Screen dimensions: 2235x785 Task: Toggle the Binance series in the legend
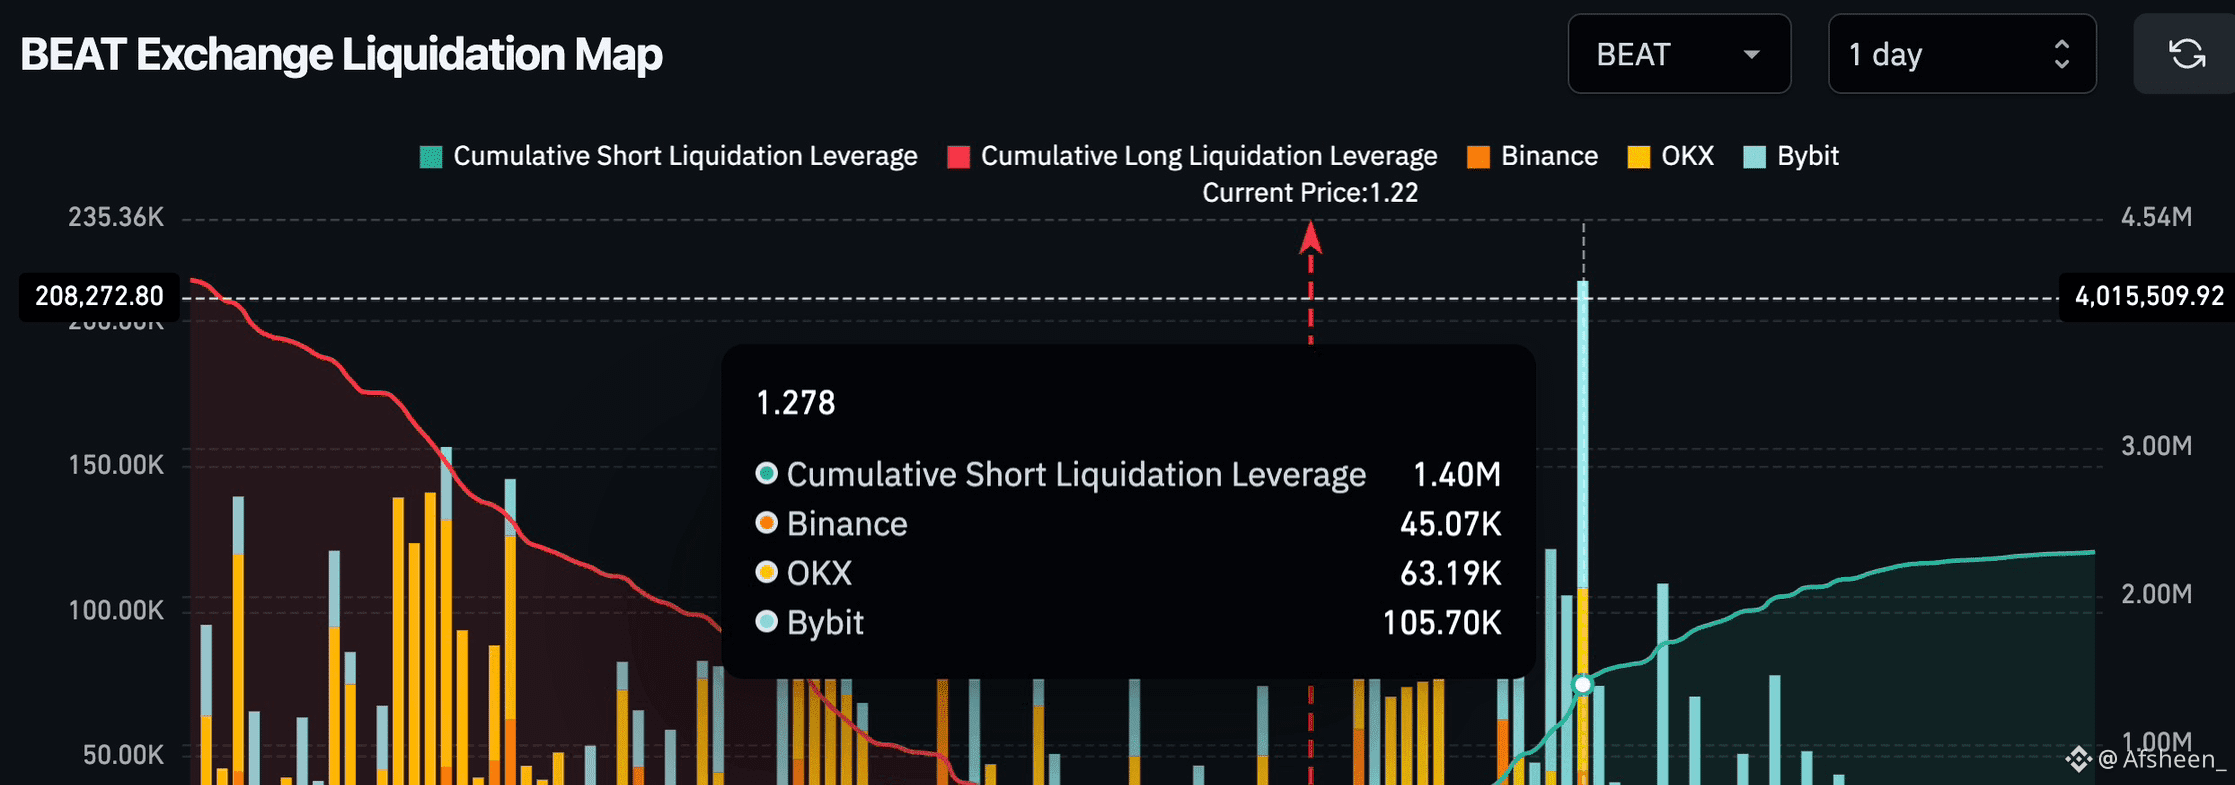[1532, 156]
